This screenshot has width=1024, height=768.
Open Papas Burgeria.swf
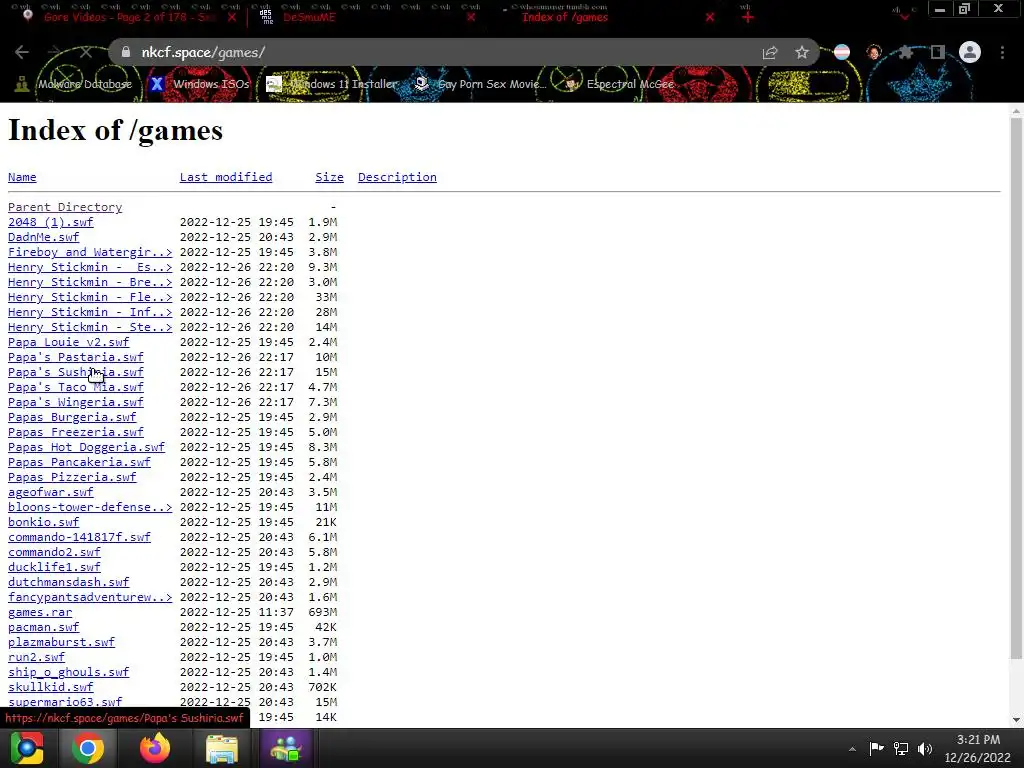72,417
